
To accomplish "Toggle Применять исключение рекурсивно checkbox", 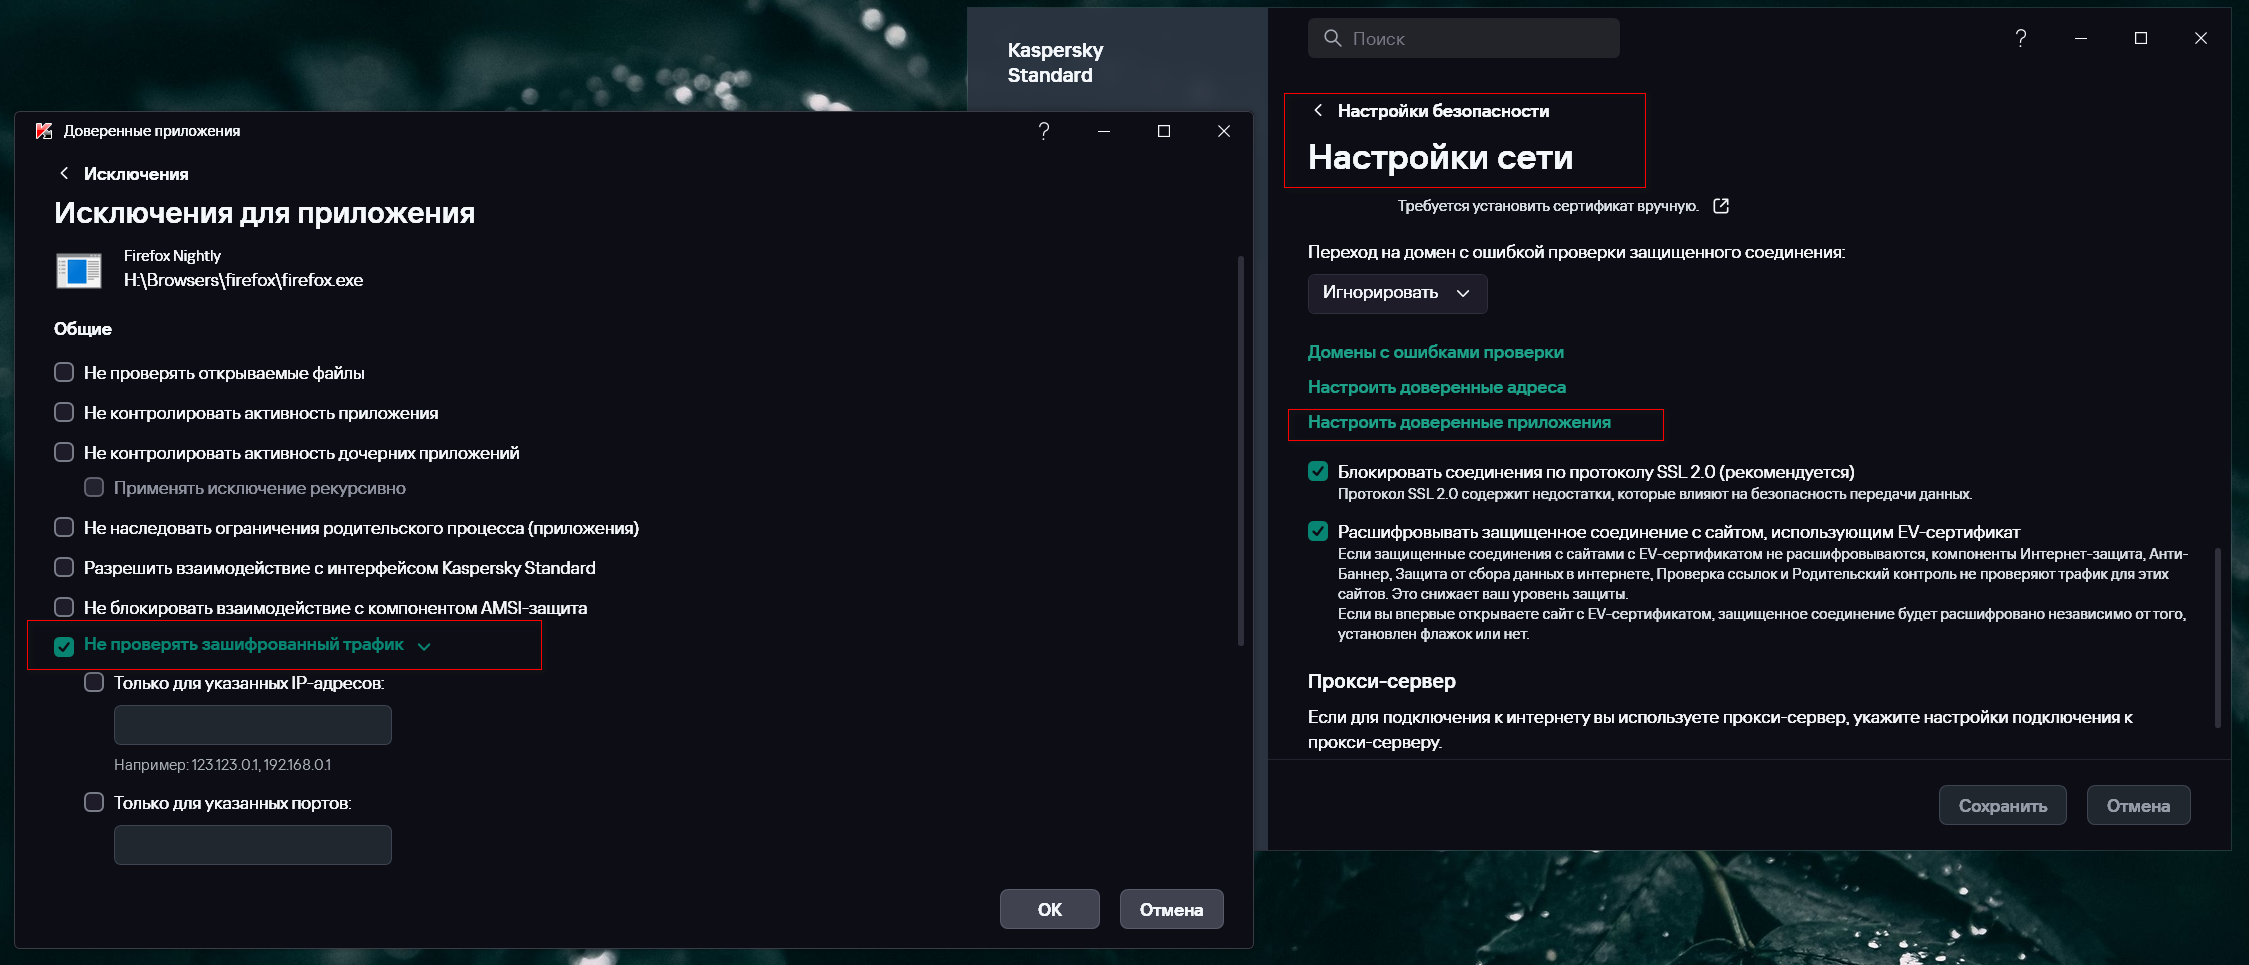I will tap(94, 487).
